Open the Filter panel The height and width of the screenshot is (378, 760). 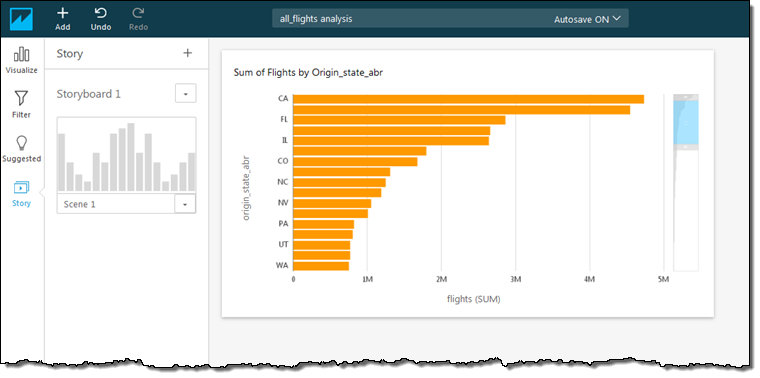point(21,104)
